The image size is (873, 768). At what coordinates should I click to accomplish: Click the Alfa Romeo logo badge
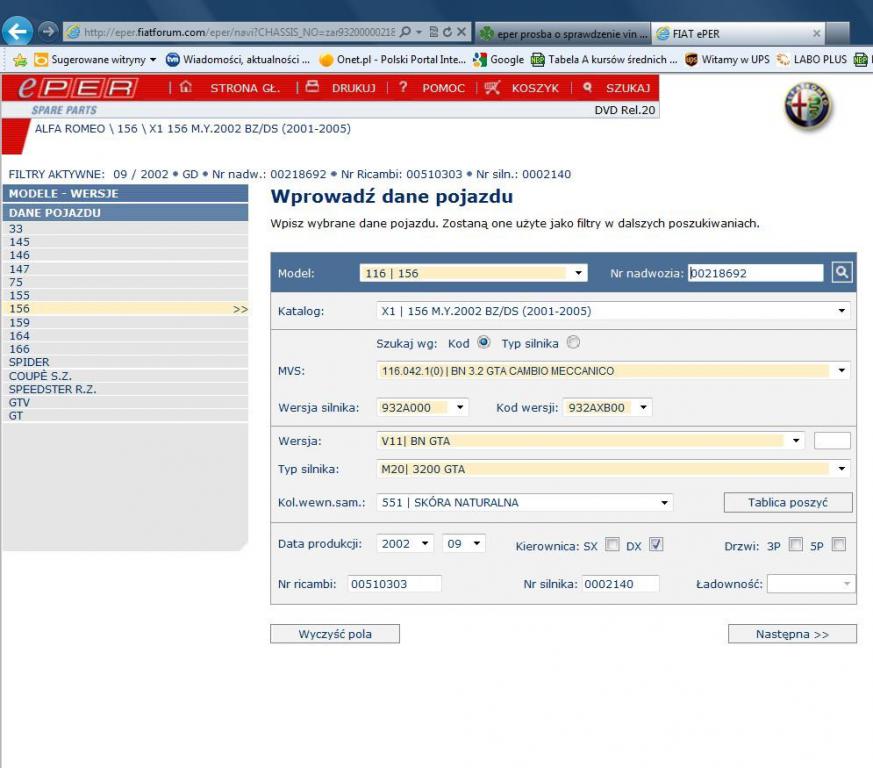tap(808, 106)
